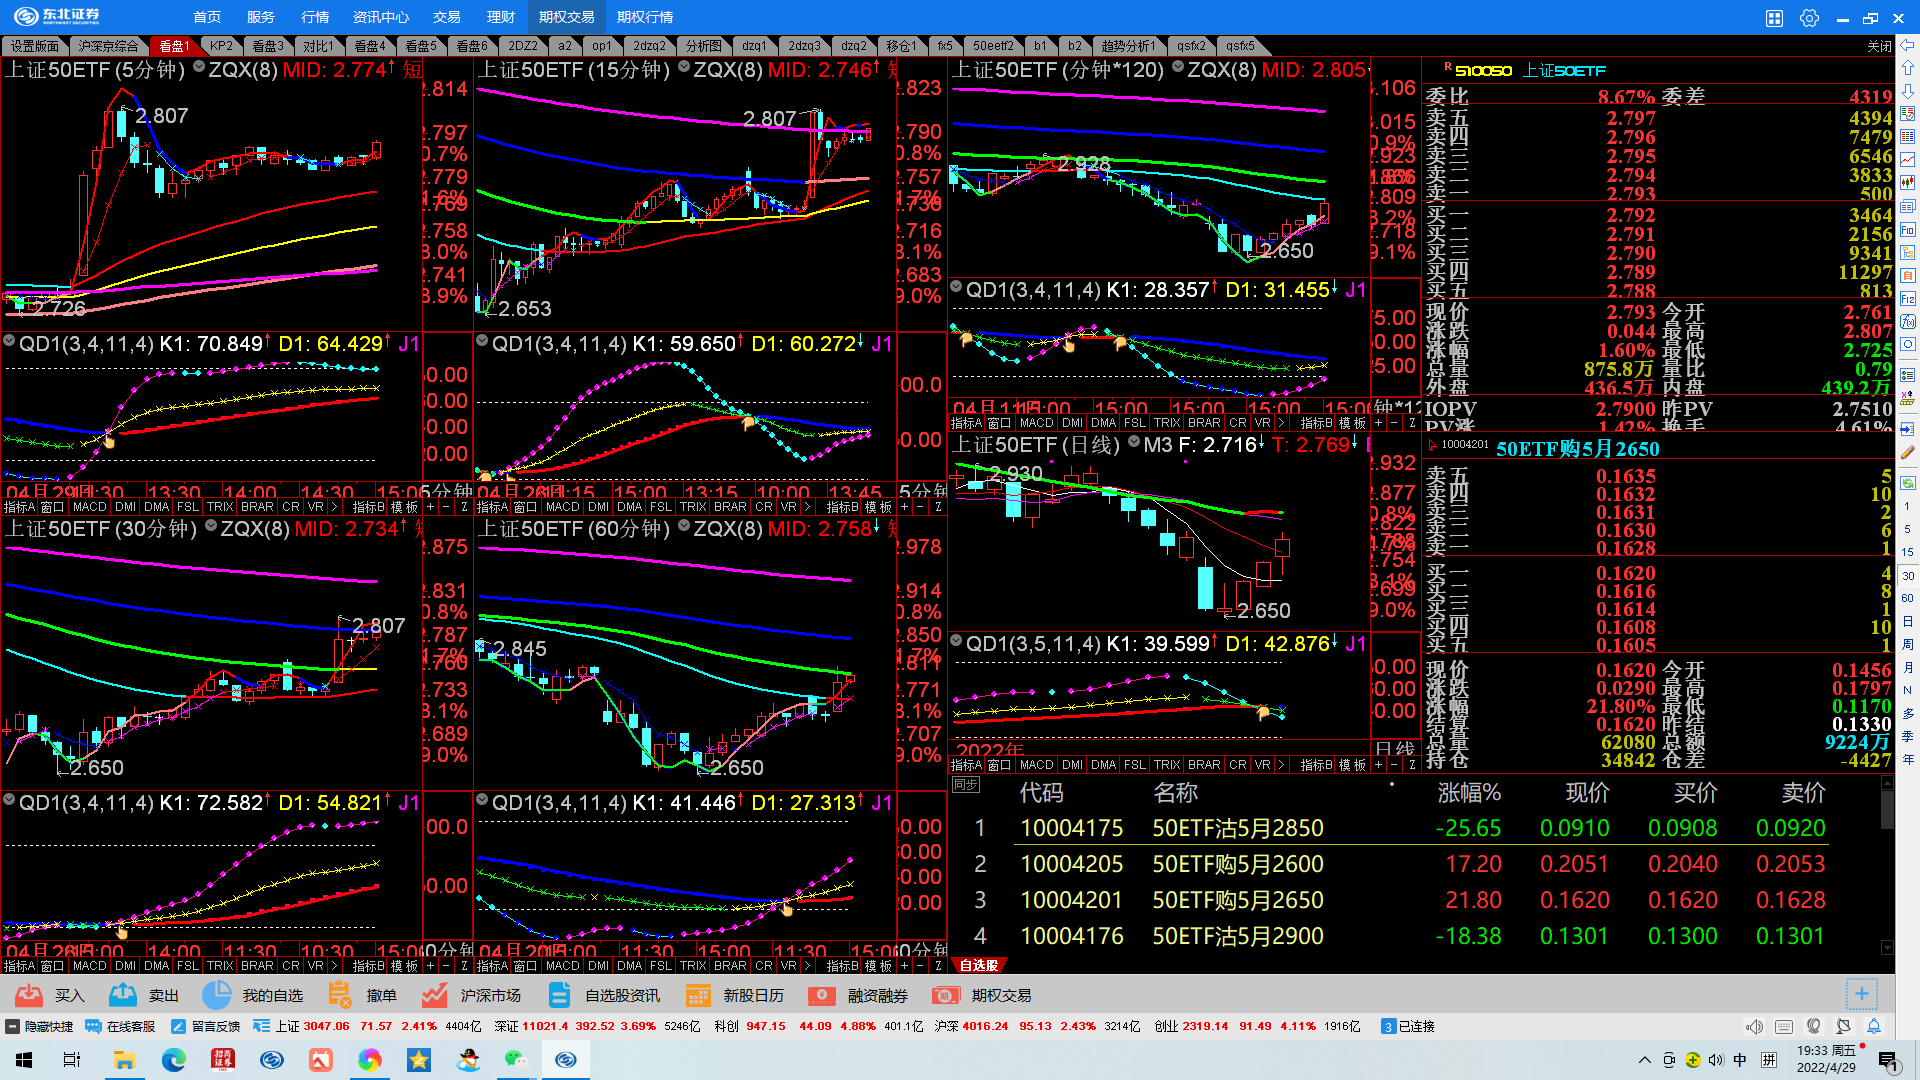The height and width of the screenshot is (1080, 1920).
Task: Open settings gear in title bar
Action: (1809, 18)
